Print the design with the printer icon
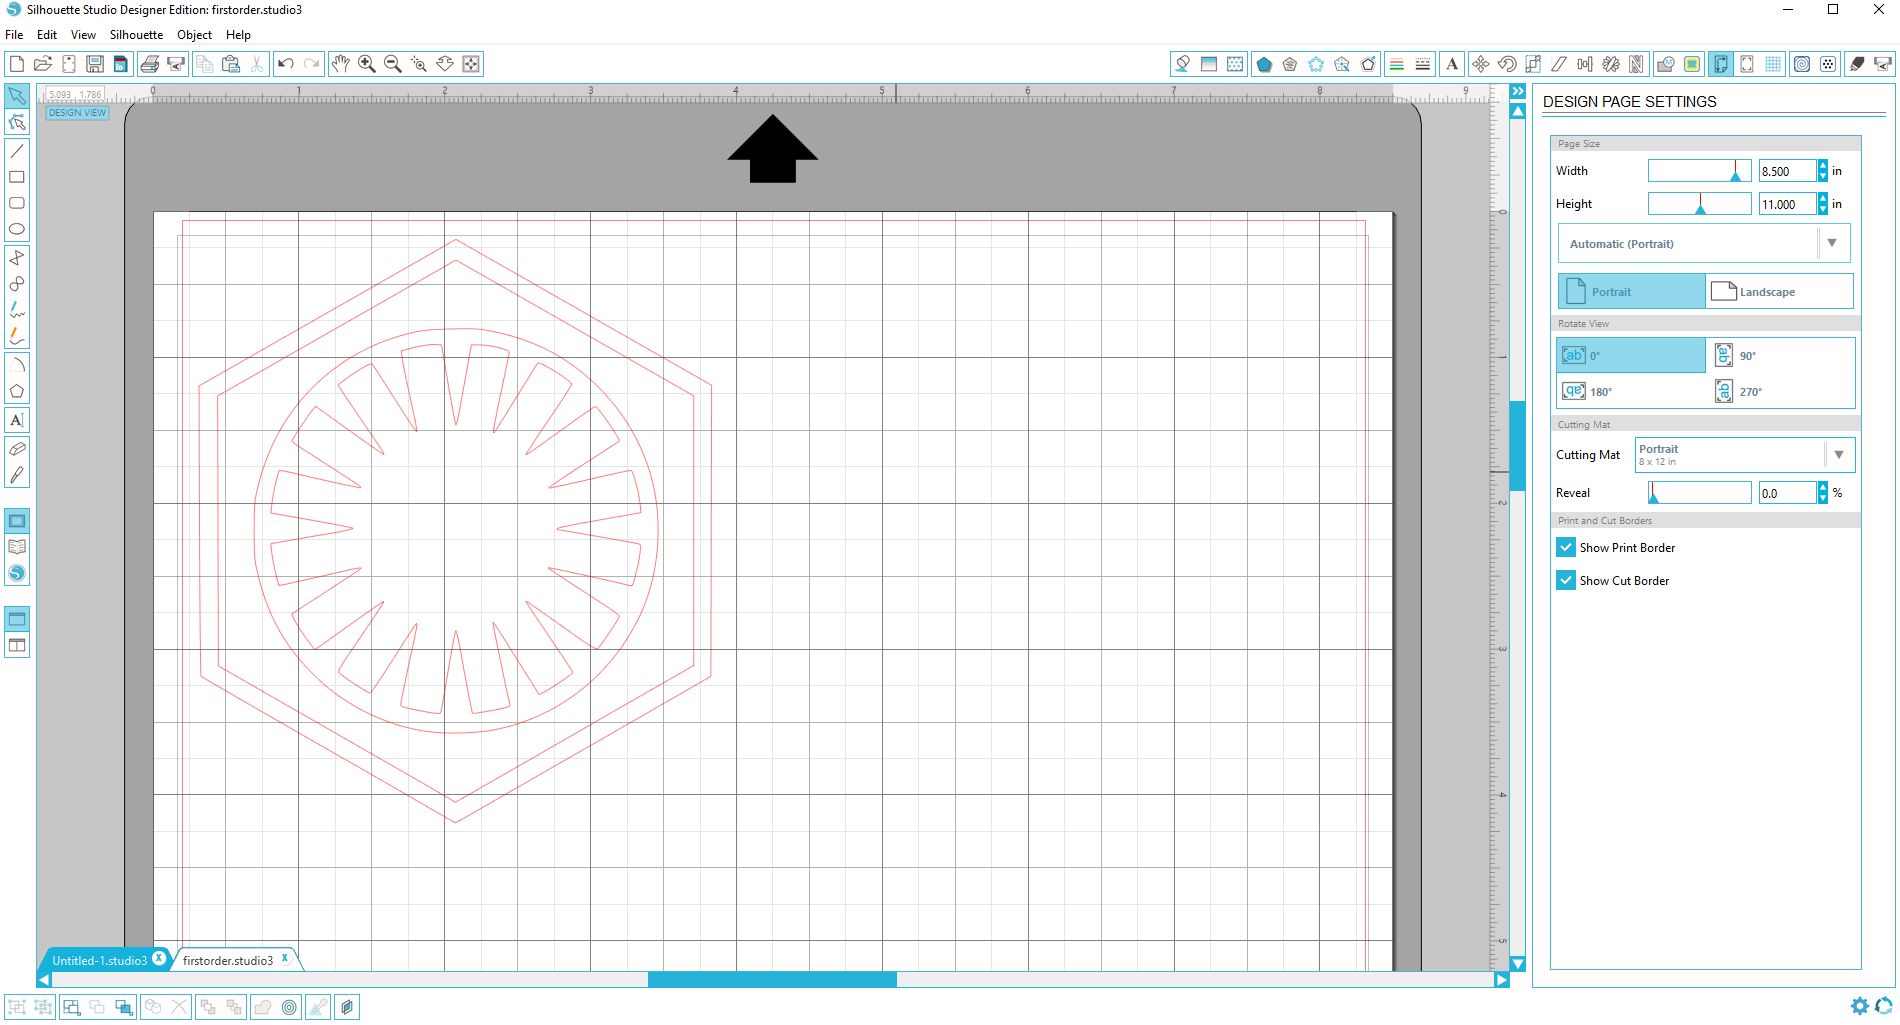The height and width of the screenshot is (1025, 1900). pyautogui.click(x=150, y=64)
